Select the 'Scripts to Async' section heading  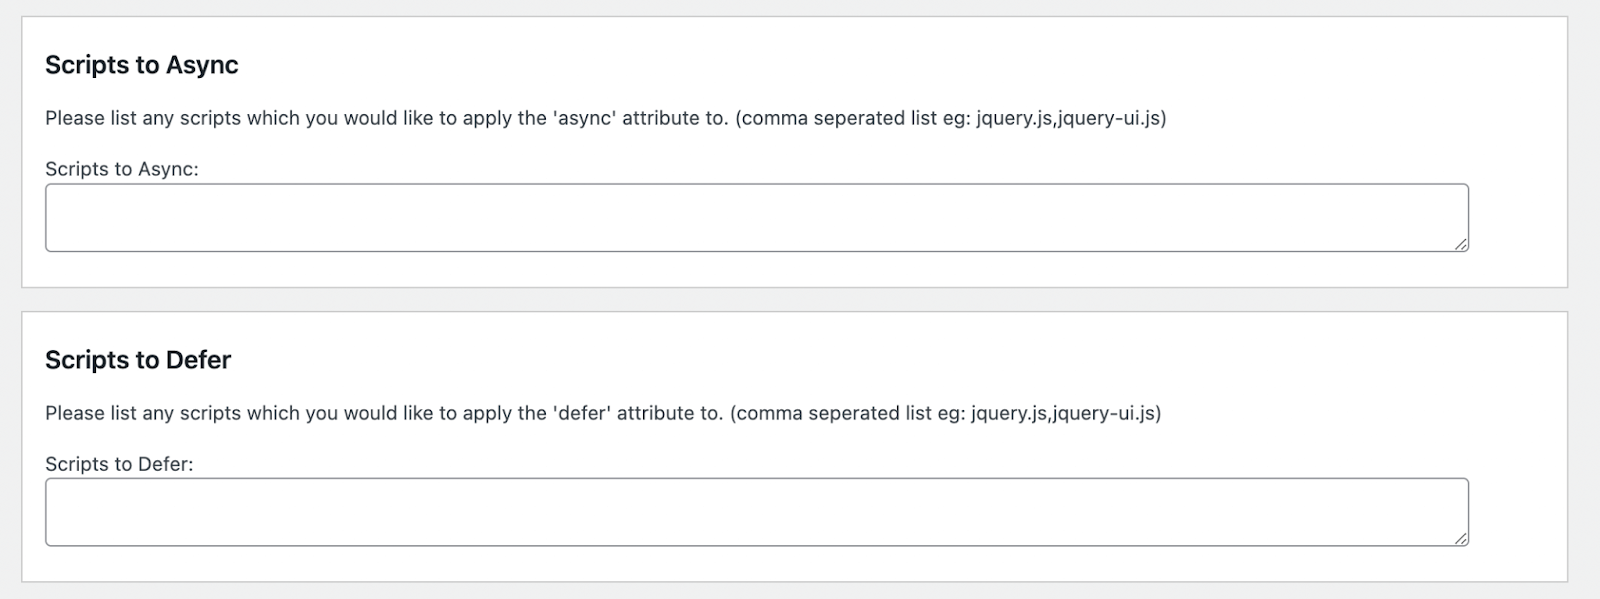[x=141, y=64]
